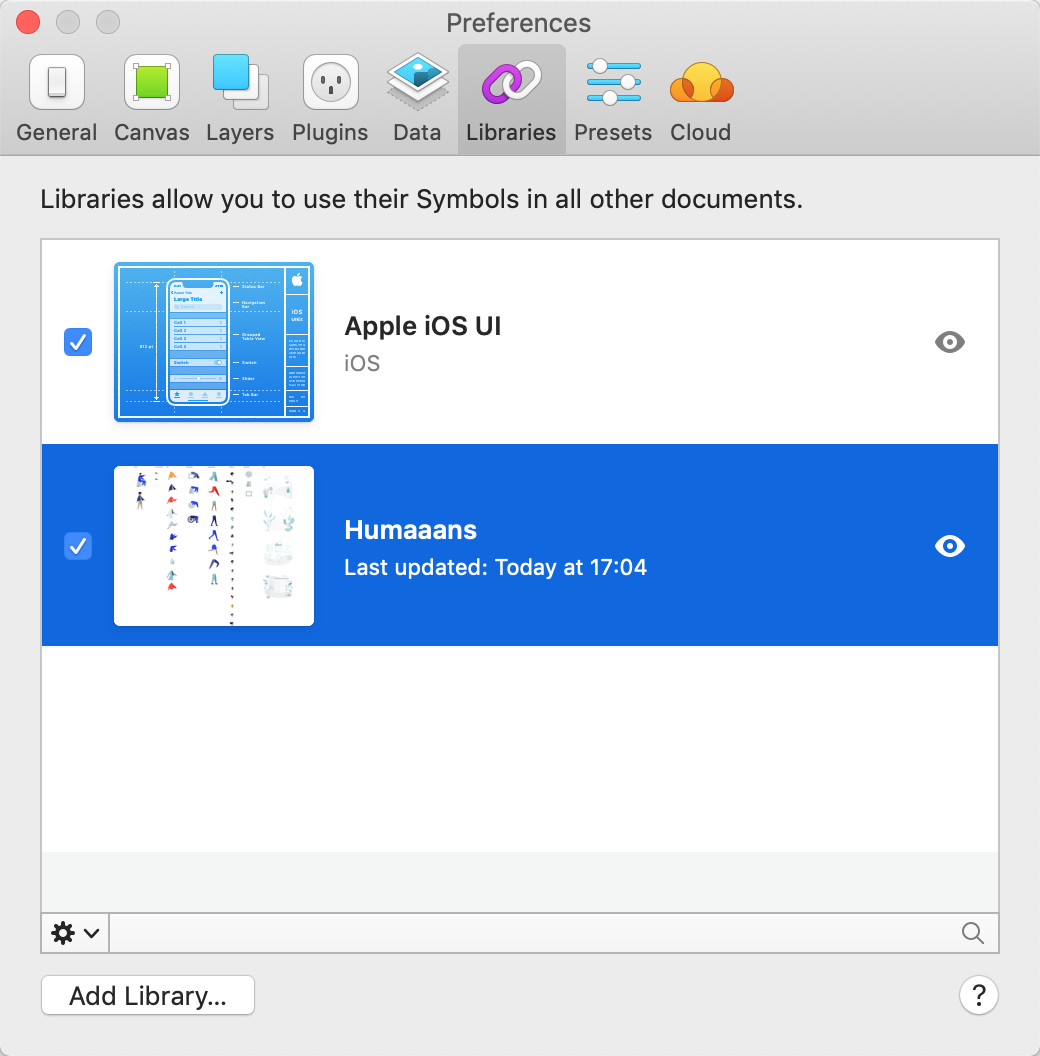Select the Apple iOS UI thumbnail

[x=214, y=342]
